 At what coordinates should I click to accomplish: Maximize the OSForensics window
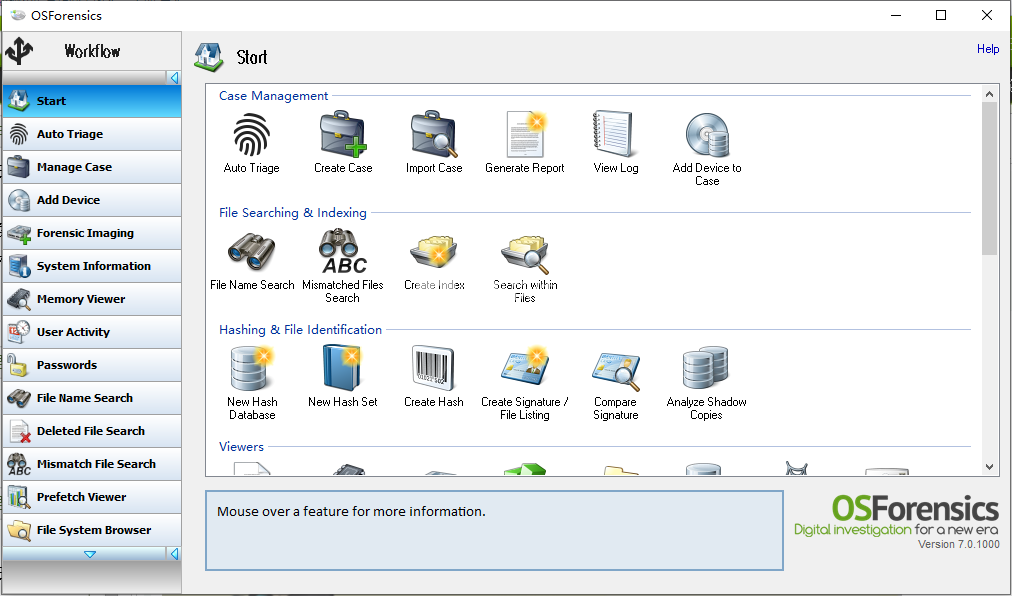point(941,15)
